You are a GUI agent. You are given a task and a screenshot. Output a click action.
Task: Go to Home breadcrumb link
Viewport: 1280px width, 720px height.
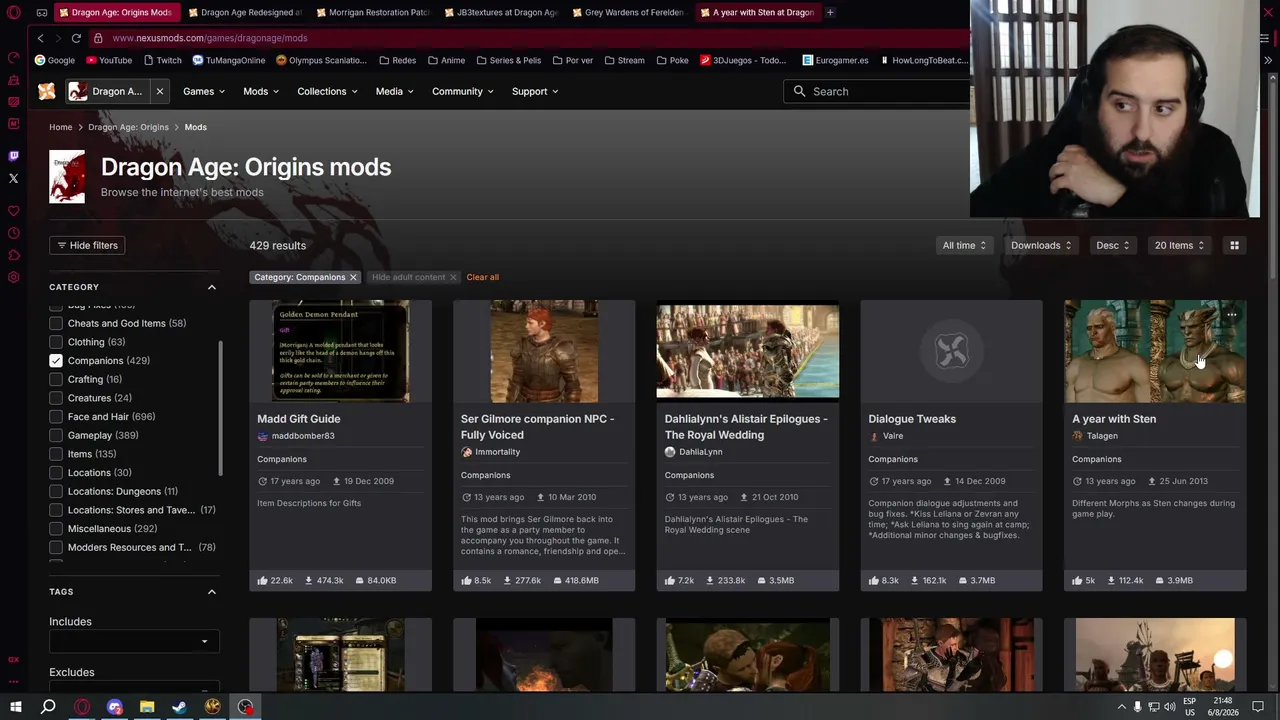click(x=61, y=127)
